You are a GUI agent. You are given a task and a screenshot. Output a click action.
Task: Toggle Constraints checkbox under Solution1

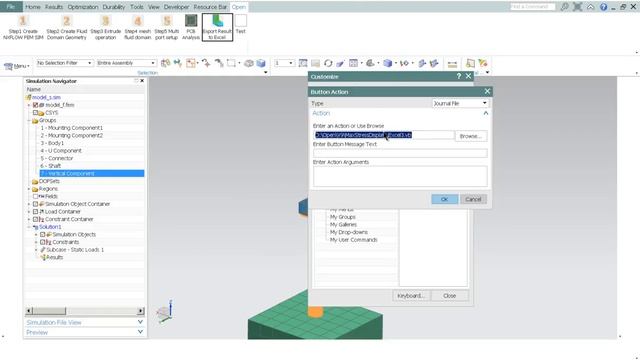[x=42, y=242]
